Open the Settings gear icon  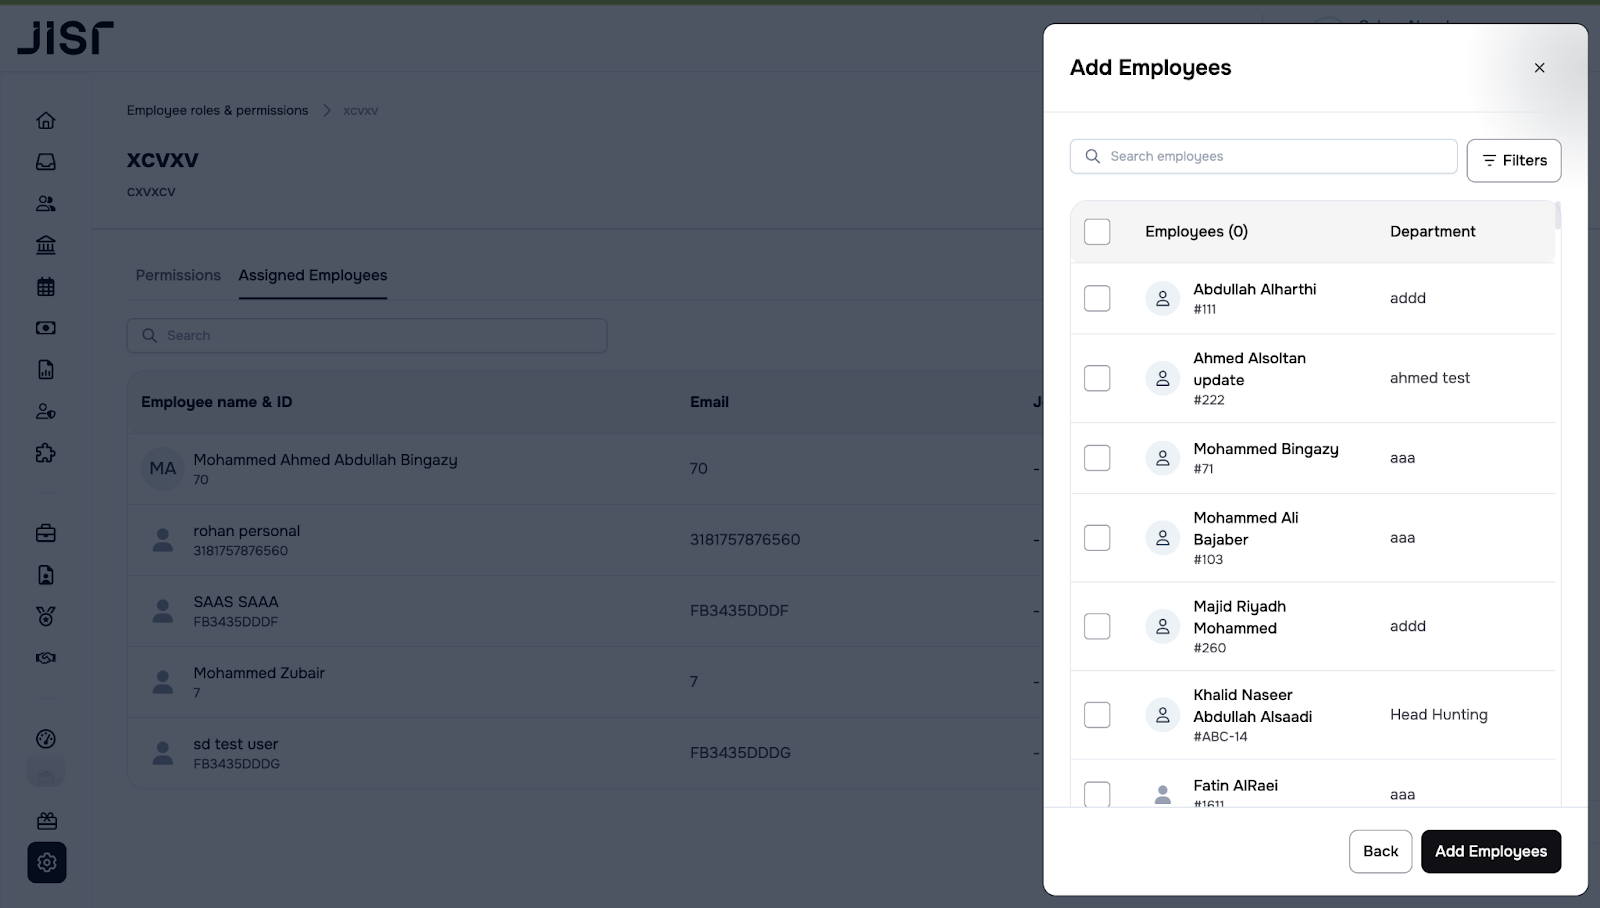(x=47, y=863)
